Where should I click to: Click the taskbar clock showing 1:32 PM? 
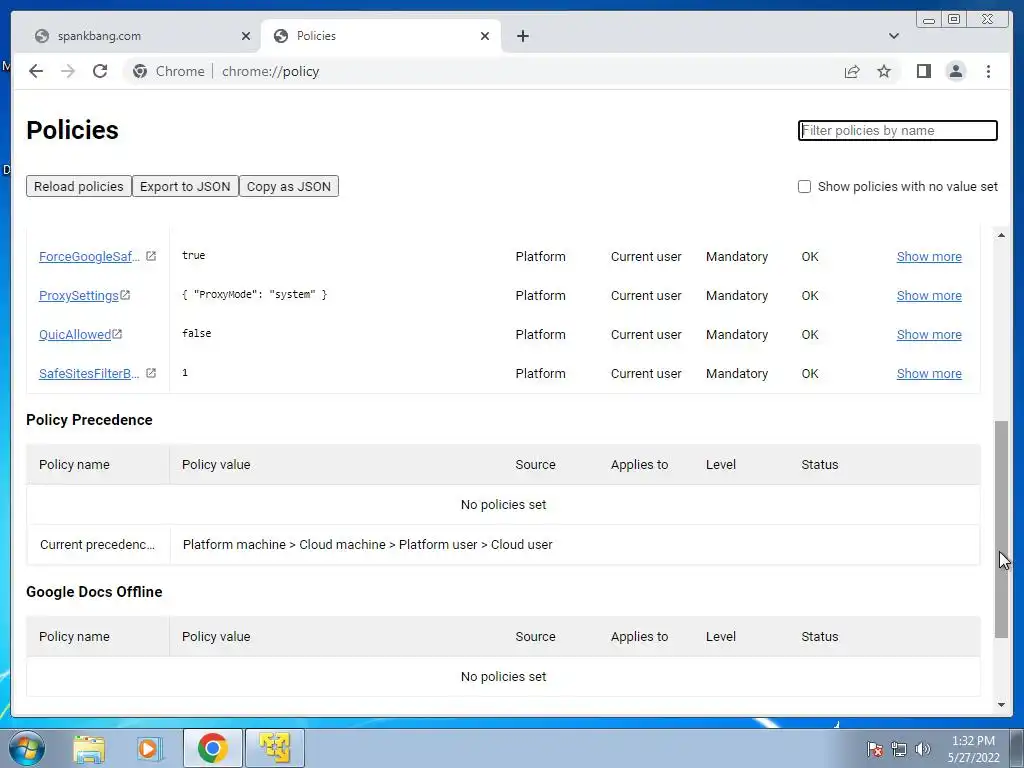pyautogui.click(x=973, y=749)
